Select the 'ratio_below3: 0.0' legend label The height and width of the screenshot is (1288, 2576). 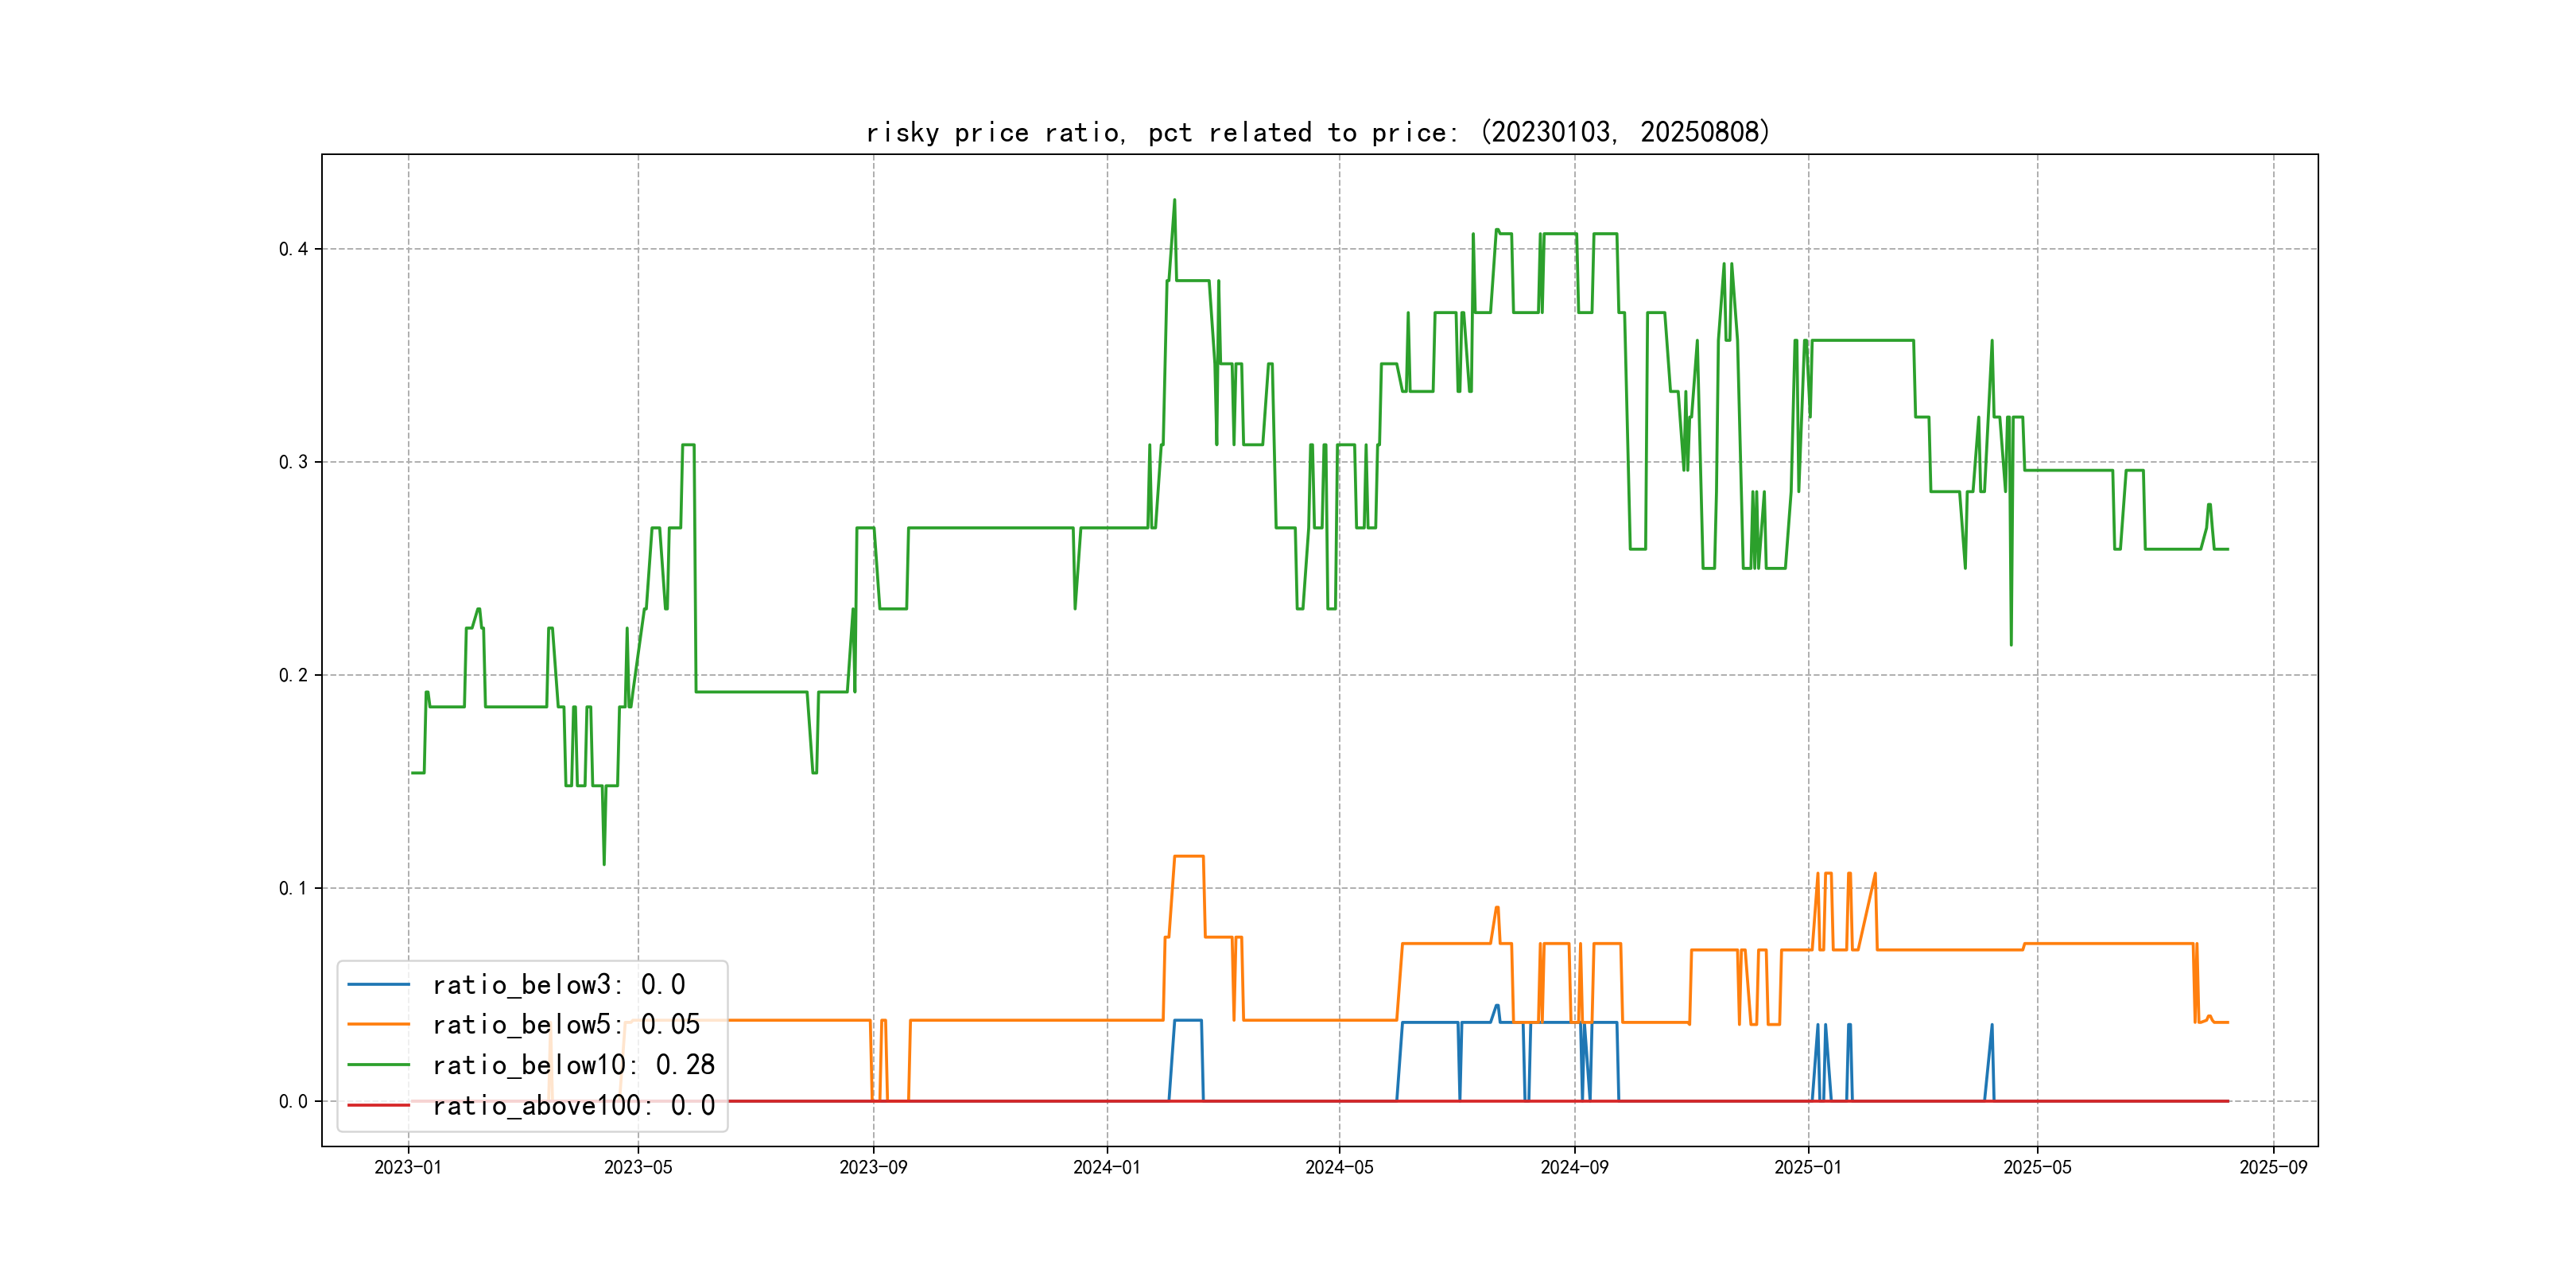coord(558,985)
